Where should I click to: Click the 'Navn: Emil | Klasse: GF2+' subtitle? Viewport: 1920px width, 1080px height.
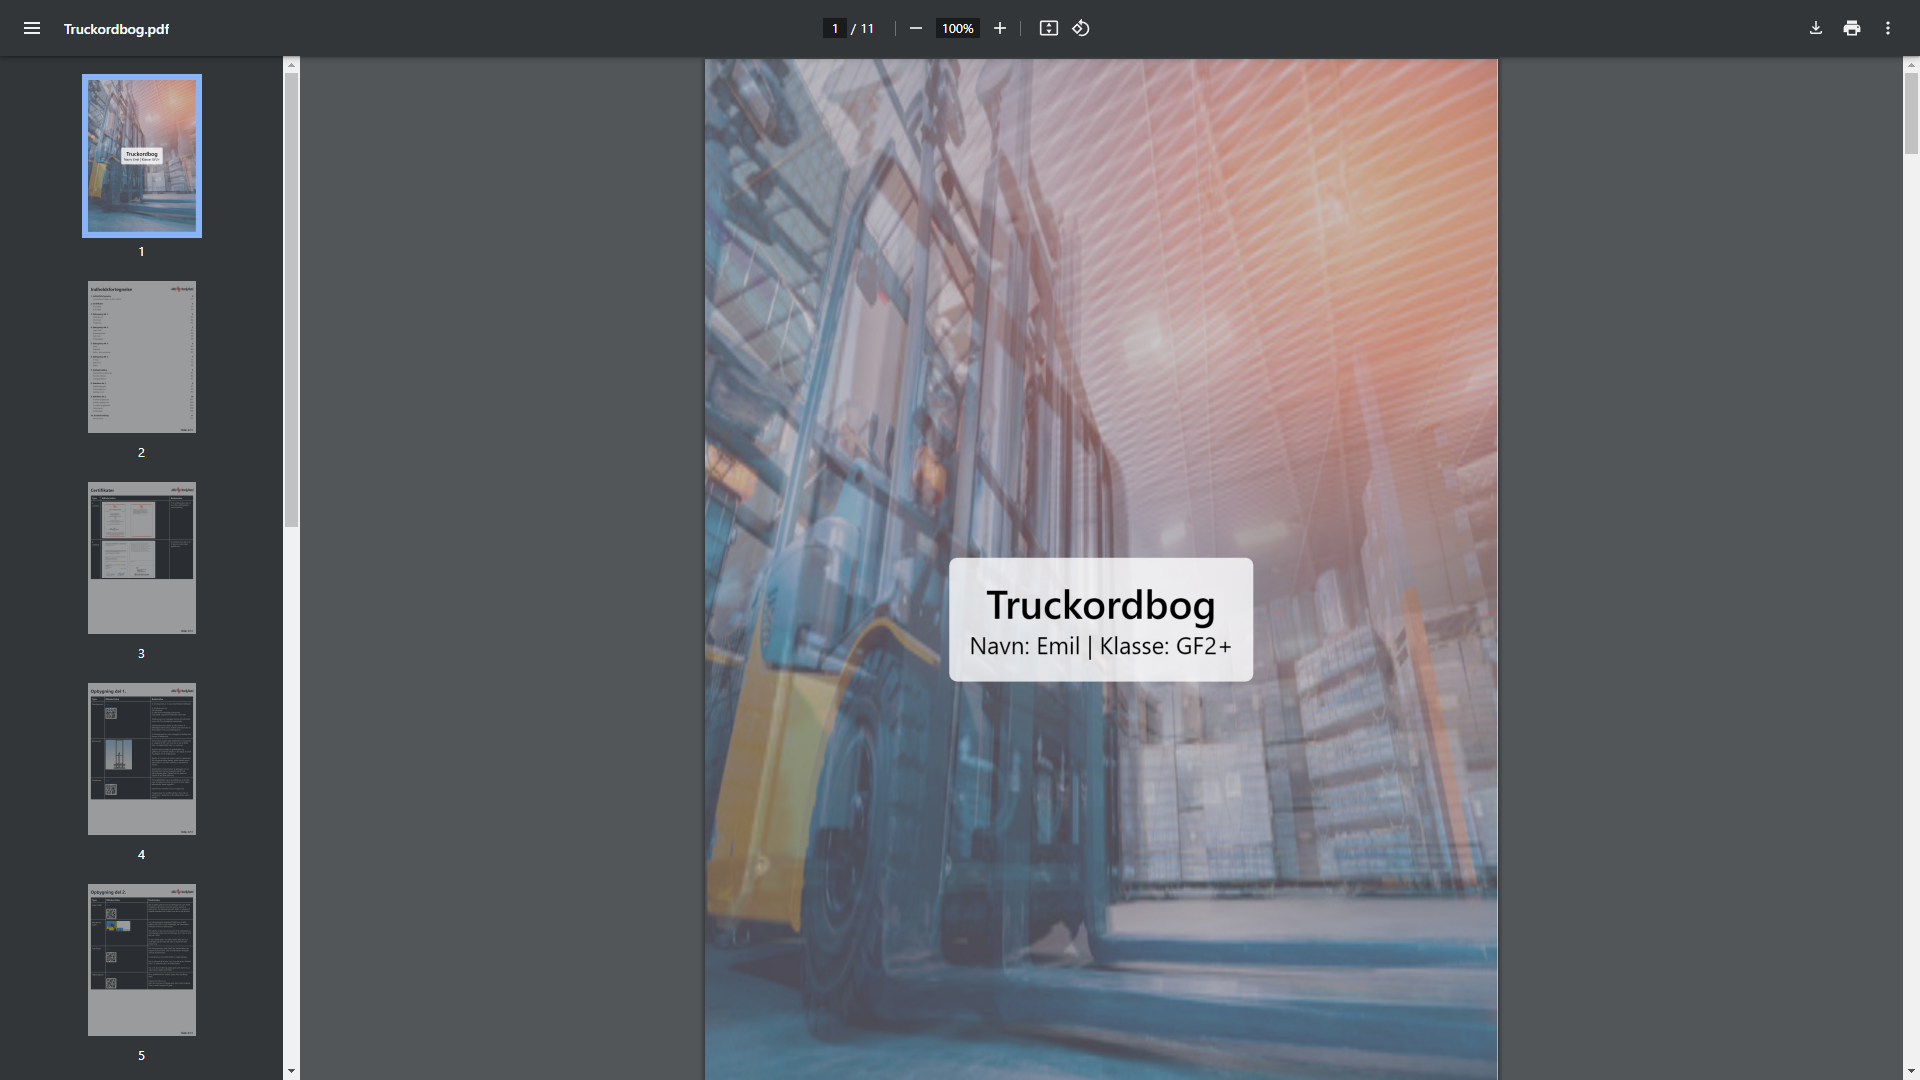pos(1101,646)
